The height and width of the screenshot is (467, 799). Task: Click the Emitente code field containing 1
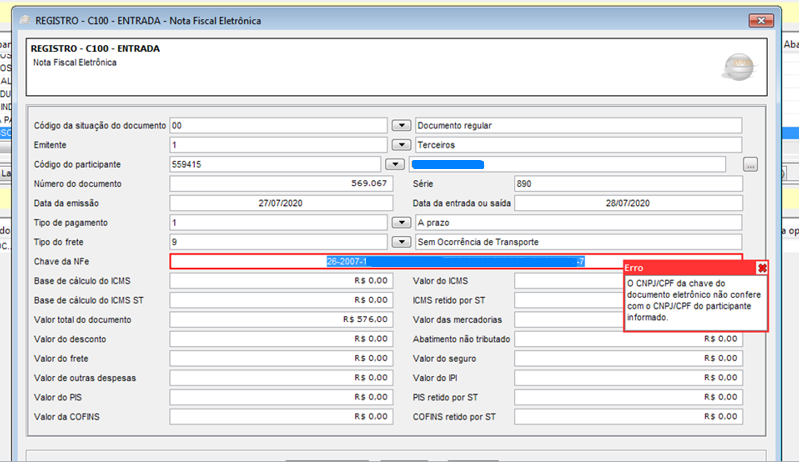[278, 145]
